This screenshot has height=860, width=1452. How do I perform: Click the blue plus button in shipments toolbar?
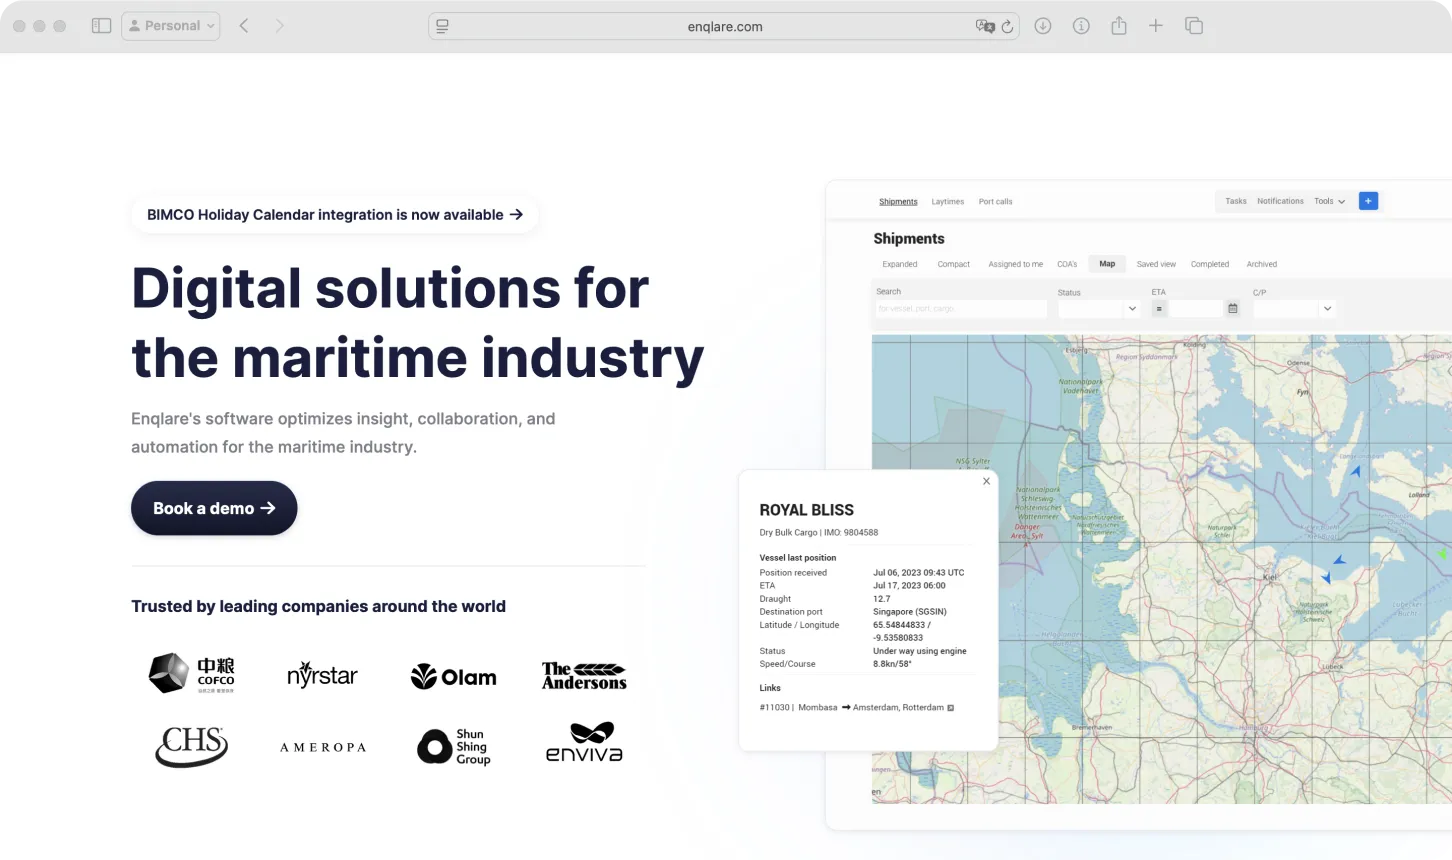1369,201
